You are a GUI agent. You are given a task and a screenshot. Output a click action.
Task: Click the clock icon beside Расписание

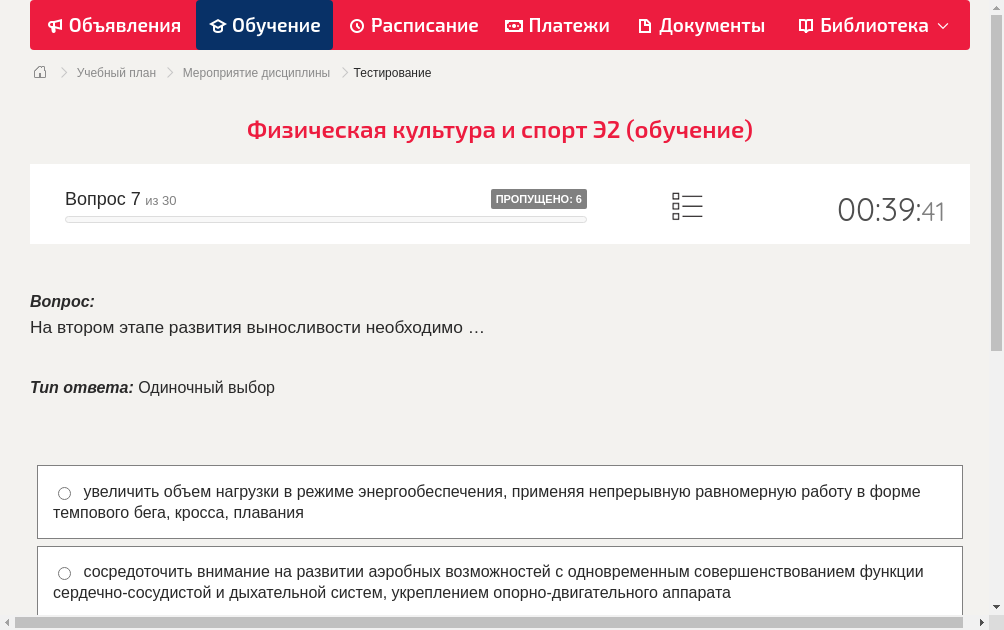point(356,25)
